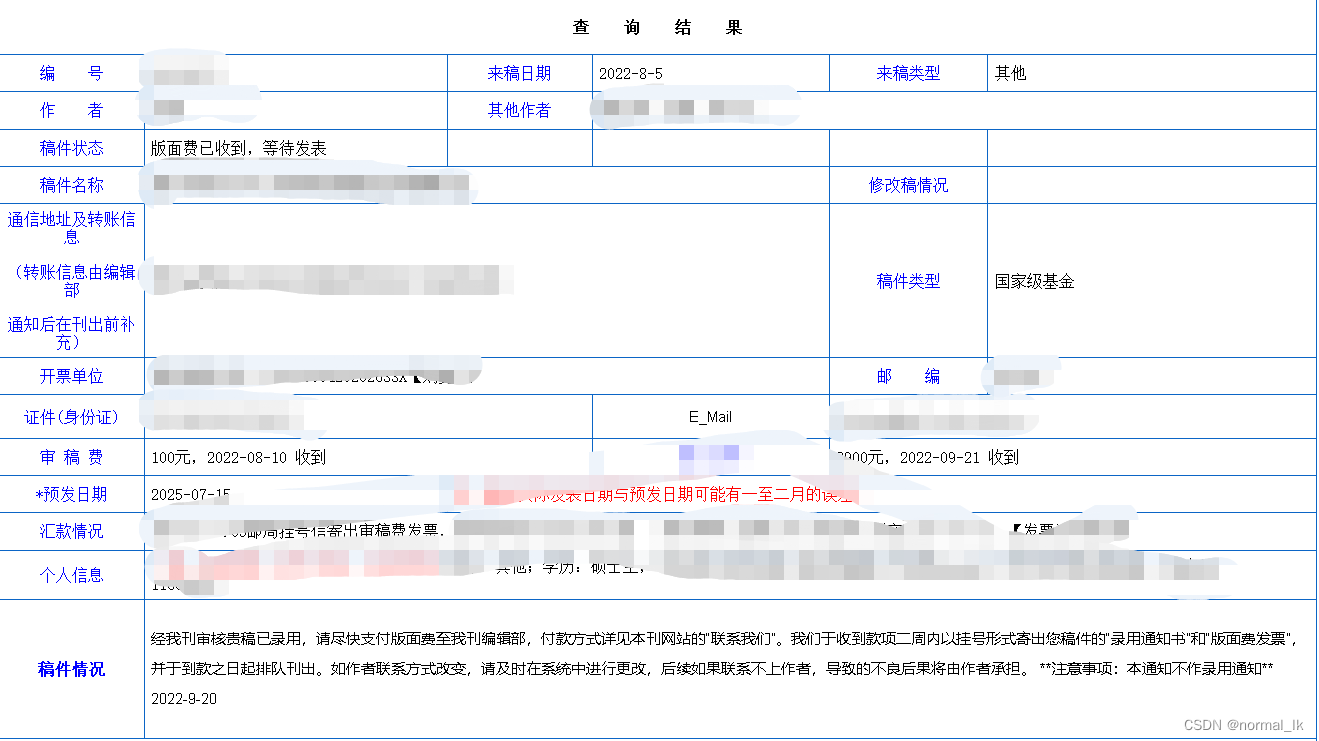Click the 稿件状态 label
This screenshot has height=741, width=1319.
(x=72, y=148)
